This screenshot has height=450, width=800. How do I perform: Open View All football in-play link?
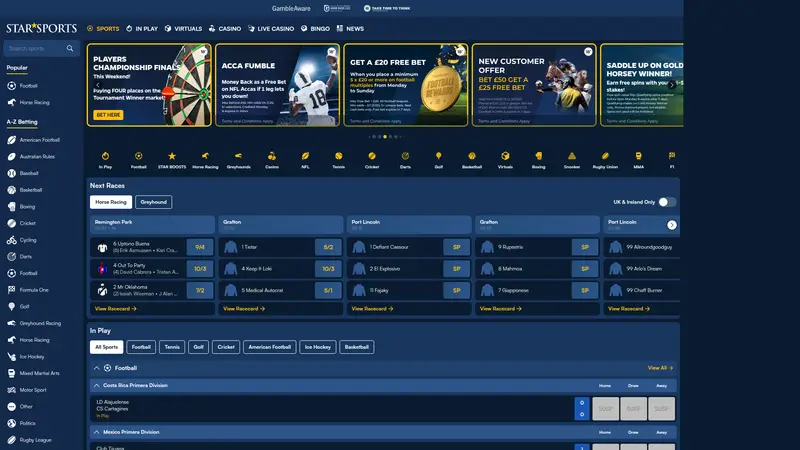(x=660, y=368)
